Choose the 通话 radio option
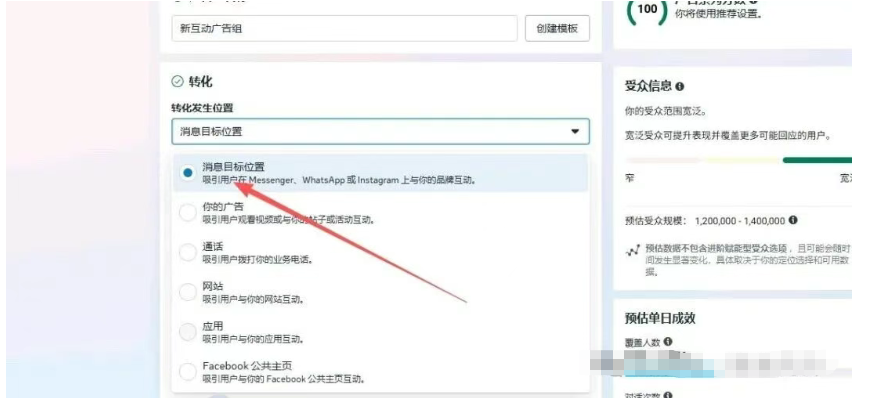 [188, 252]
